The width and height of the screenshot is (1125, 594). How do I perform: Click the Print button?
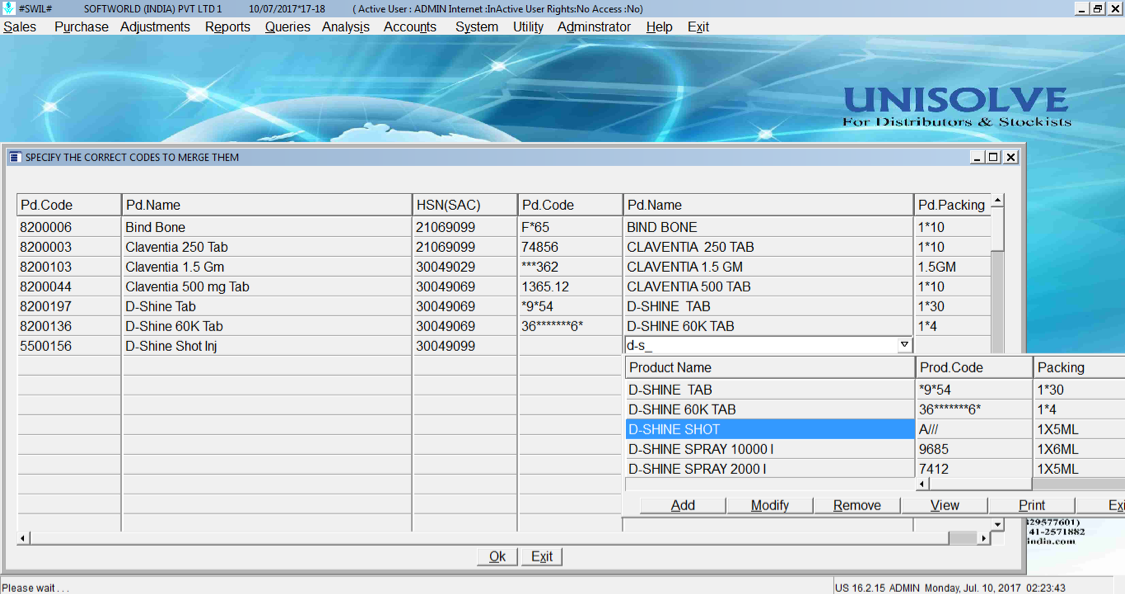coord(1032,505)
